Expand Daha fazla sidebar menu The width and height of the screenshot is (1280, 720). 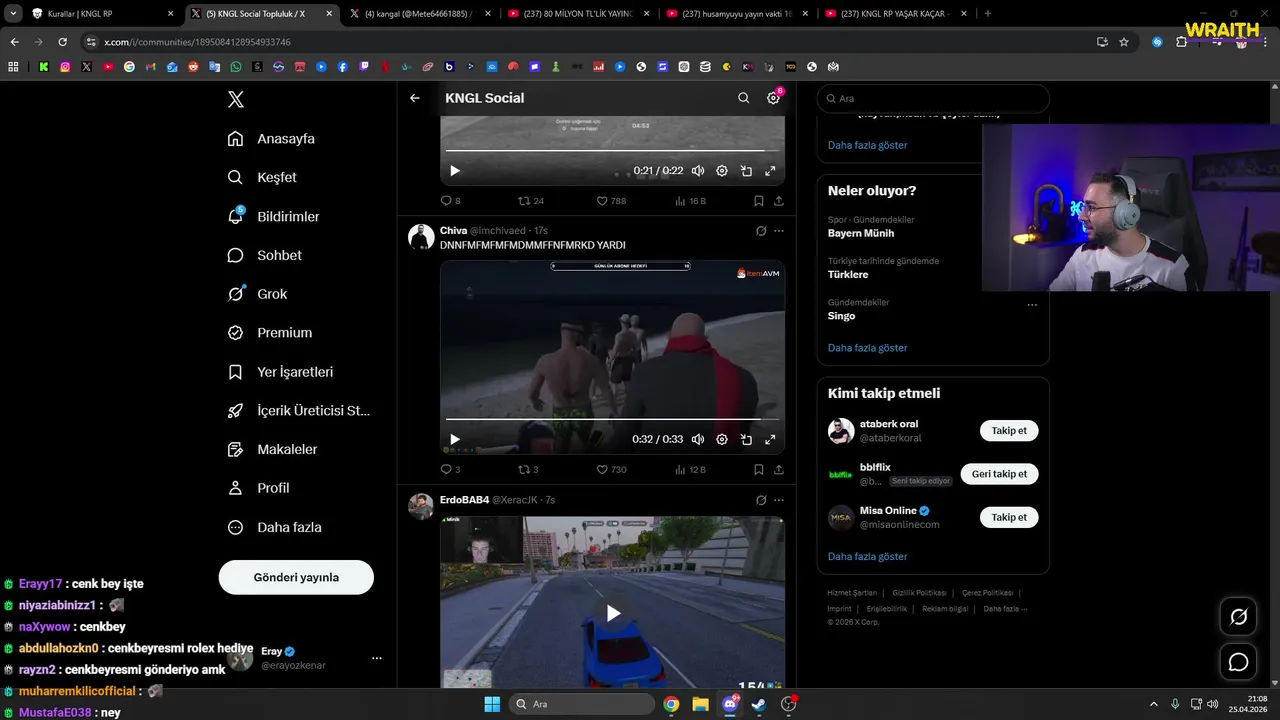[x=274, y=527]
